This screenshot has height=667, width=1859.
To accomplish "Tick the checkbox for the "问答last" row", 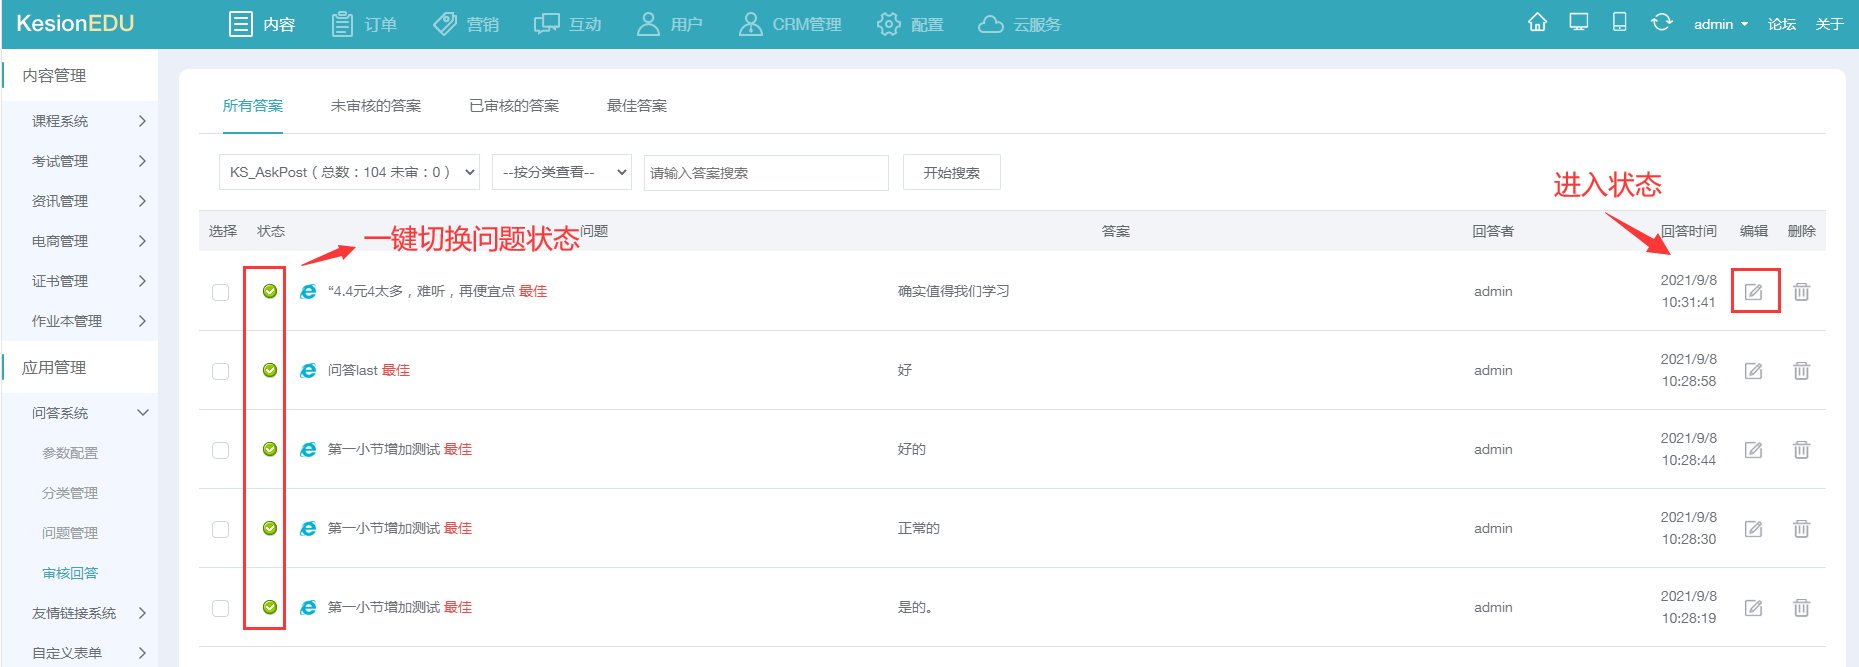I will tap(220, 371).
